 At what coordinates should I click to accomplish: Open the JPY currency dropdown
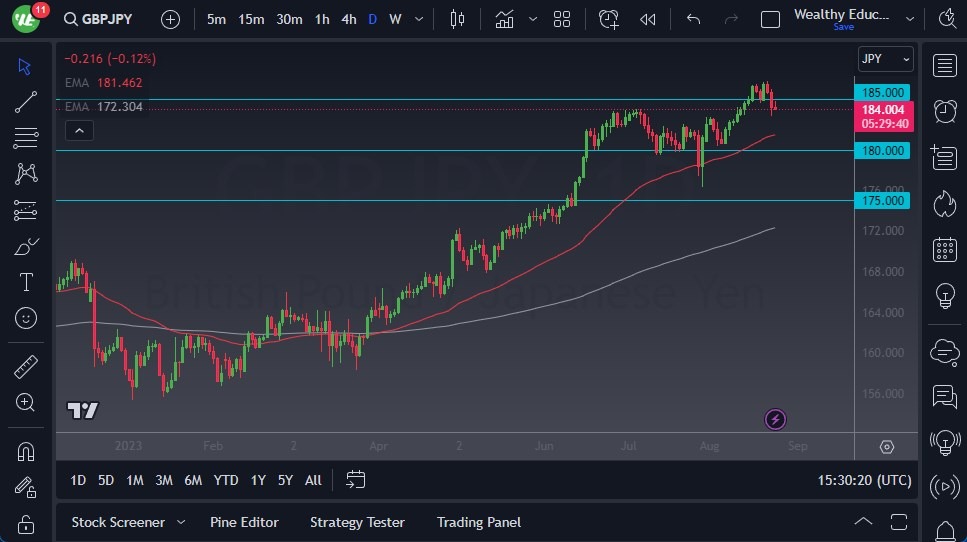point(886,59)
